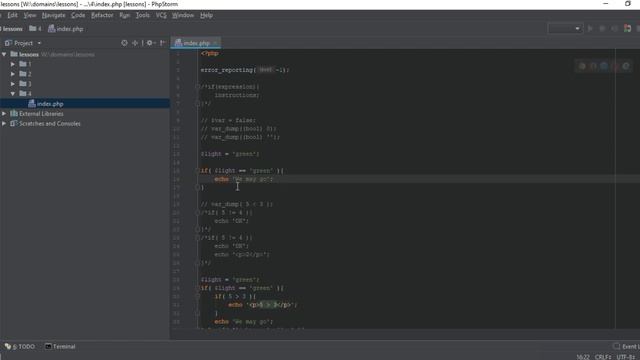Click the Collapse All icon in Project panel
Image resolution: width=640 pixels, height=360 pixels.
[135, 43]
